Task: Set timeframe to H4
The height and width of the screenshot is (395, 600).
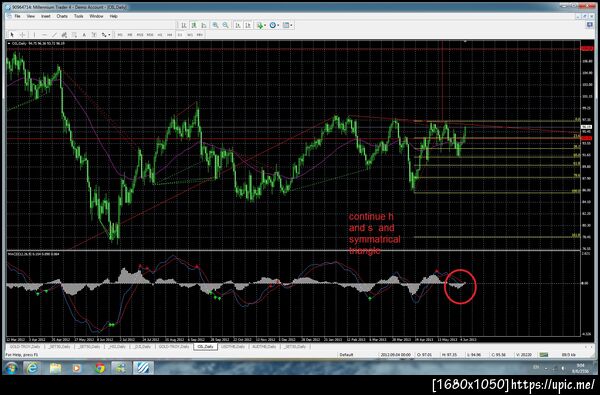Action: point(170,35)
